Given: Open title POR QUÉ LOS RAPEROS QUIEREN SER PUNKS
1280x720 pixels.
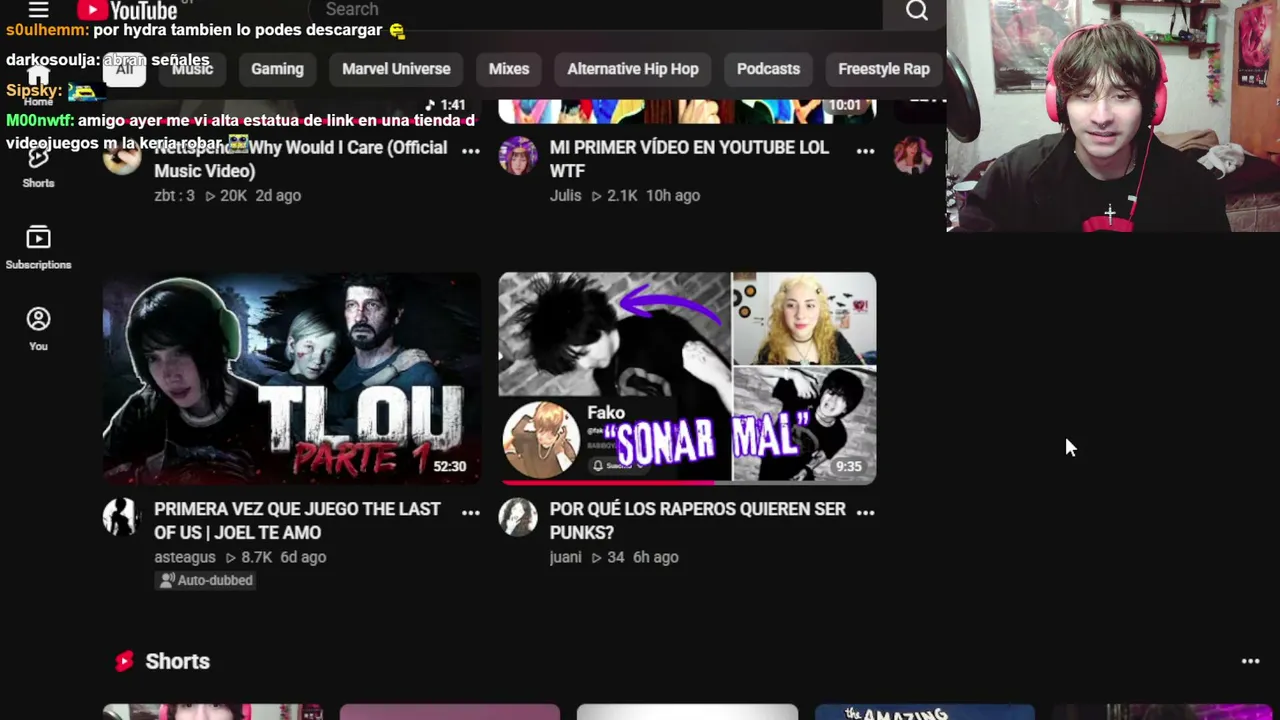Looking at the screenshot, I should click(698, 521).
